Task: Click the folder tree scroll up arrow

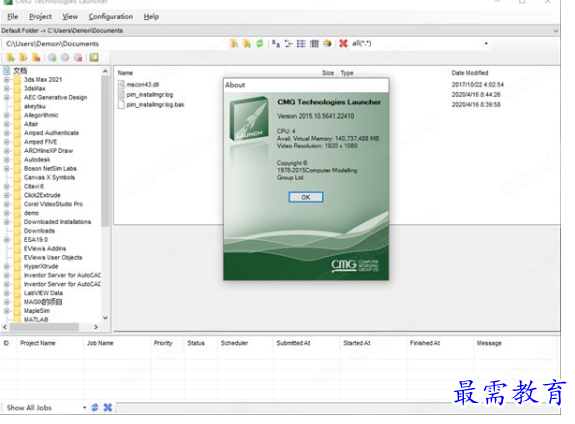Action: (x=105, y=71)
